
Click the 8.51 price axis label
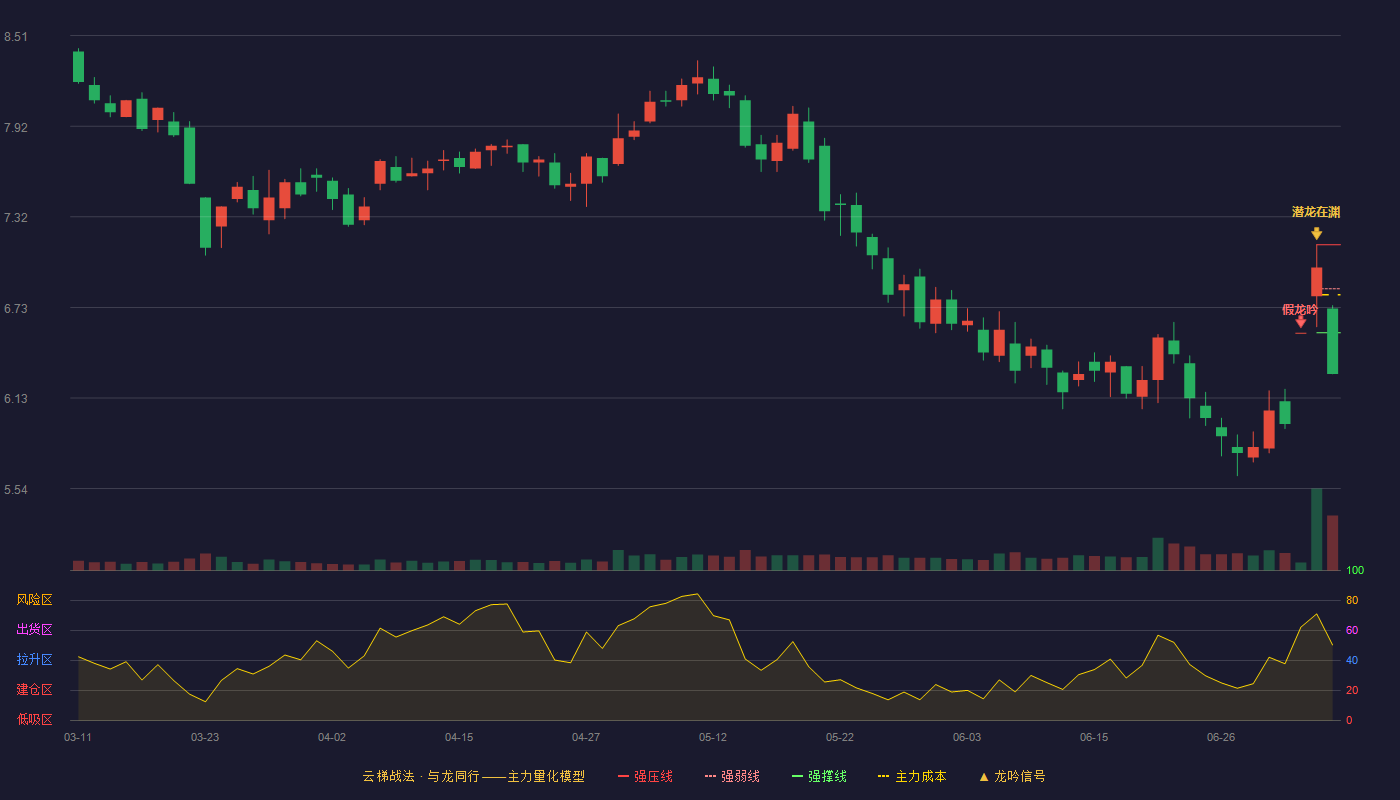pos(16,37)
